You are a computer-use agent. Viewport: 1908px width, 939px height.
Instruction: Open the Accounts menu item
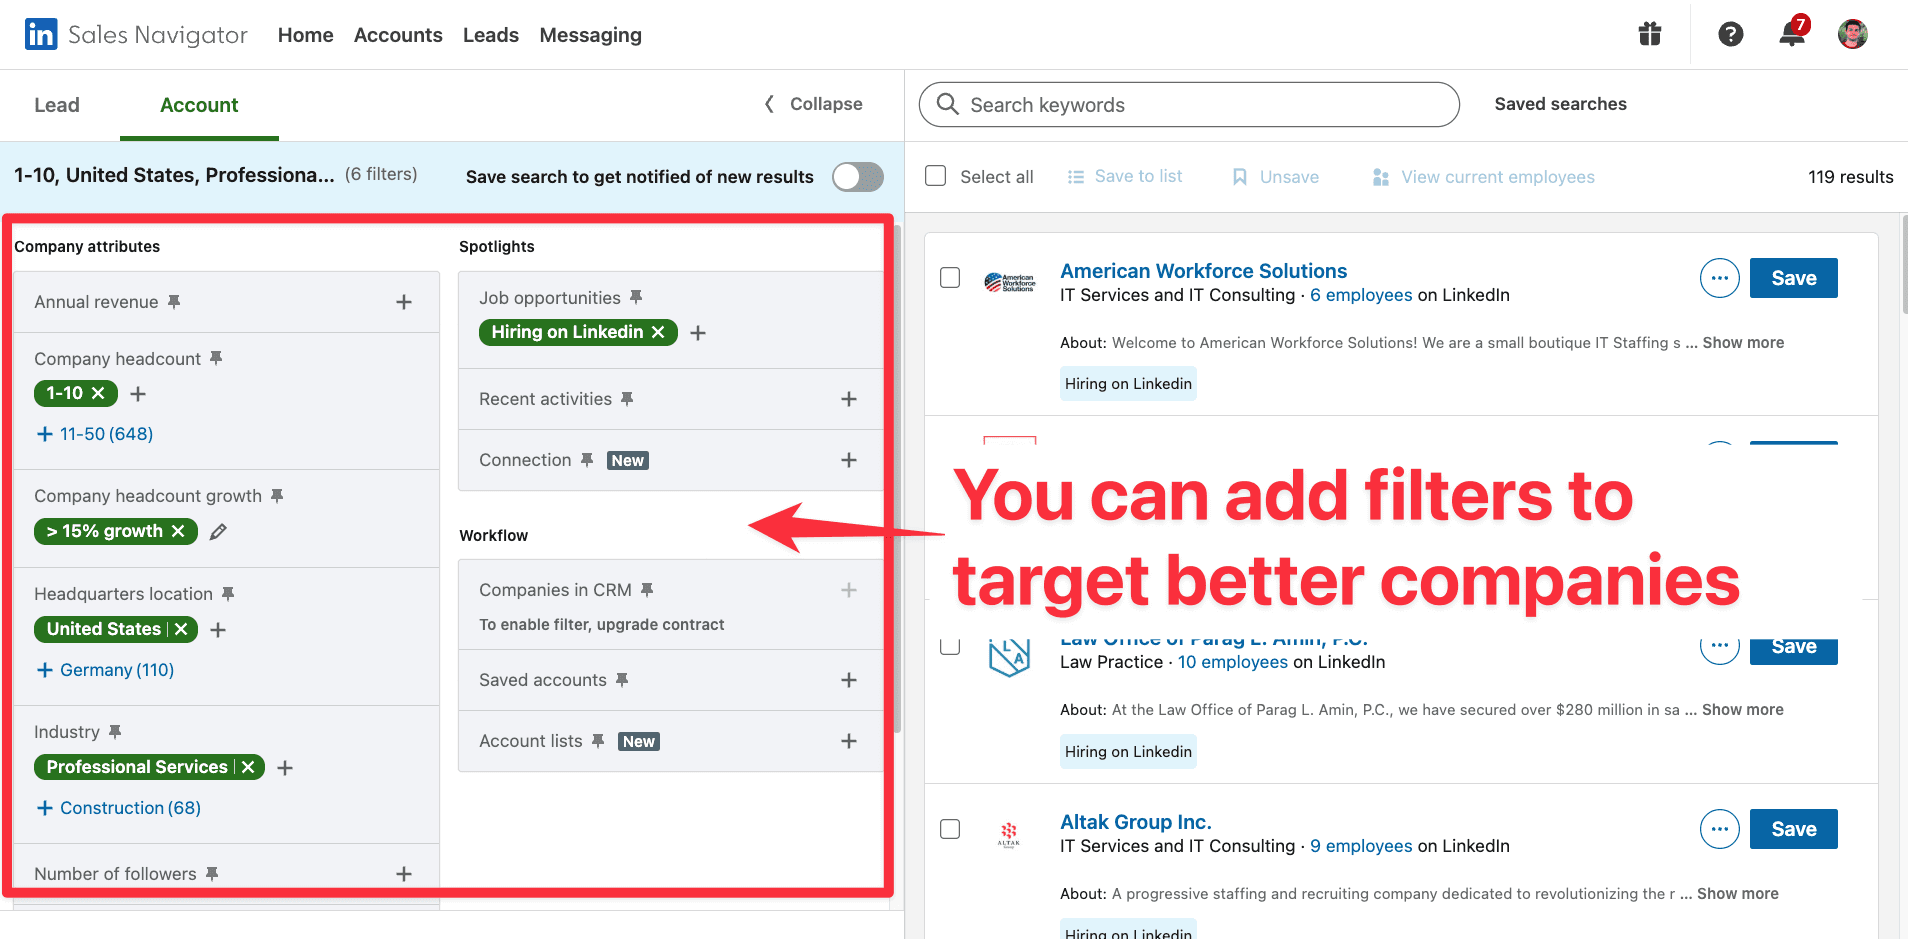pyautogui.click(x=398, y=35)
